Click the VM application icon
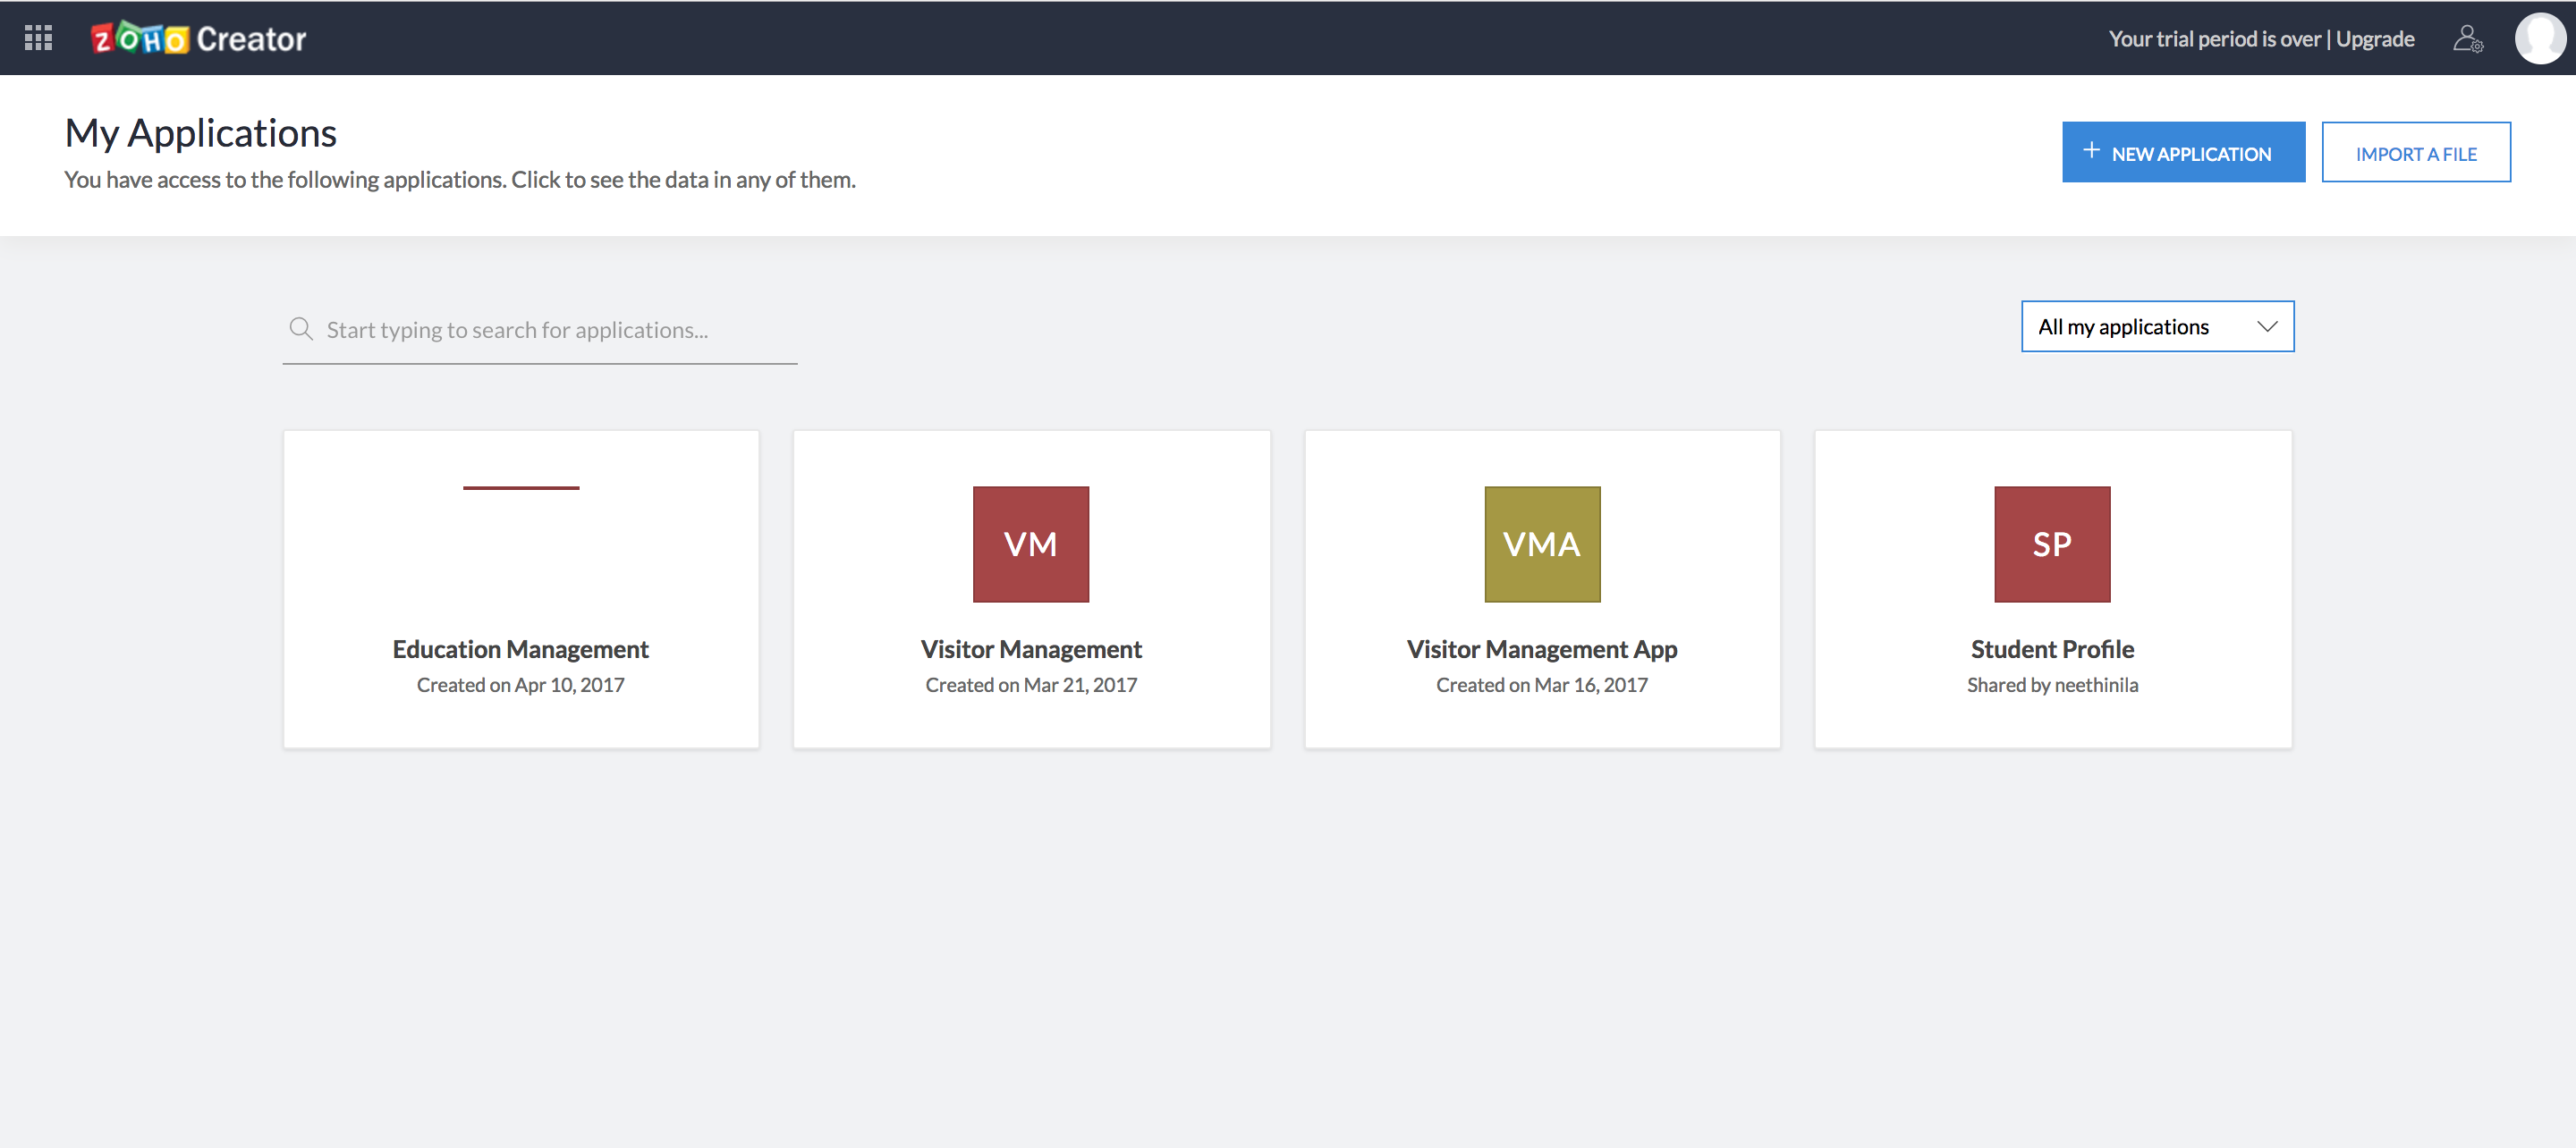Screen dimensions: 2576x1148 tap(1031, 544)
